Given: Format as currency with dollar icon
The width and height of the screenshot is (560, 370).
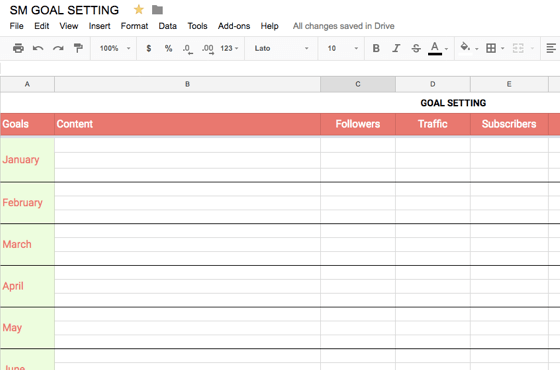Looking at the screenshot, I should pyautogui.click(x=149, y=48).
